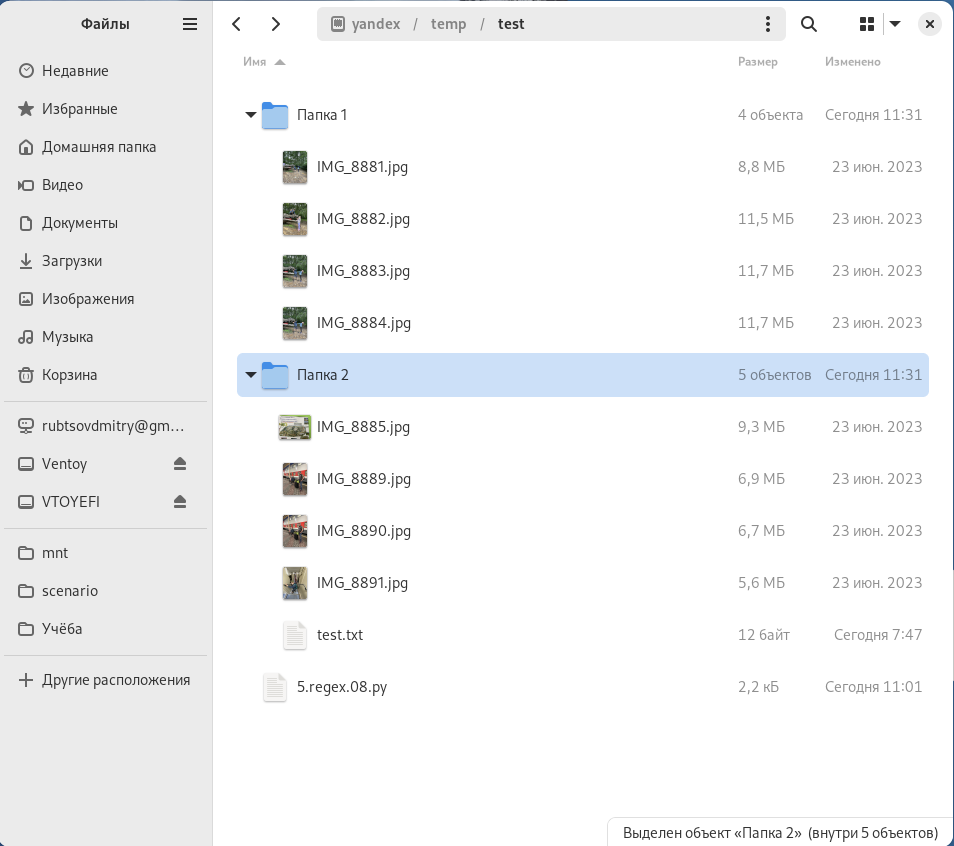Select the test.txt file
The width and height of the screenshot is (954, 846).
(x=339, y=635)
